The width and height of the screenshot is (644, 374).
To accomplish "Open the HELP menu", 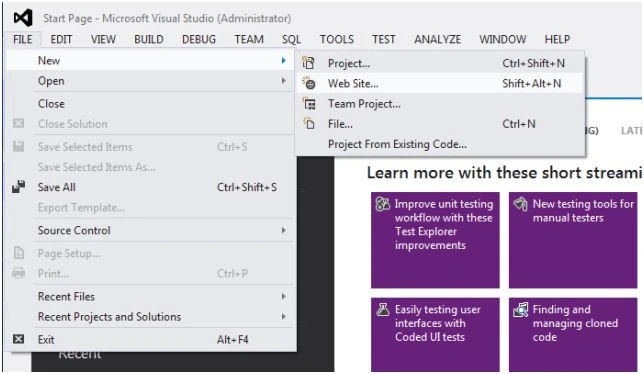I will (557, 39).
